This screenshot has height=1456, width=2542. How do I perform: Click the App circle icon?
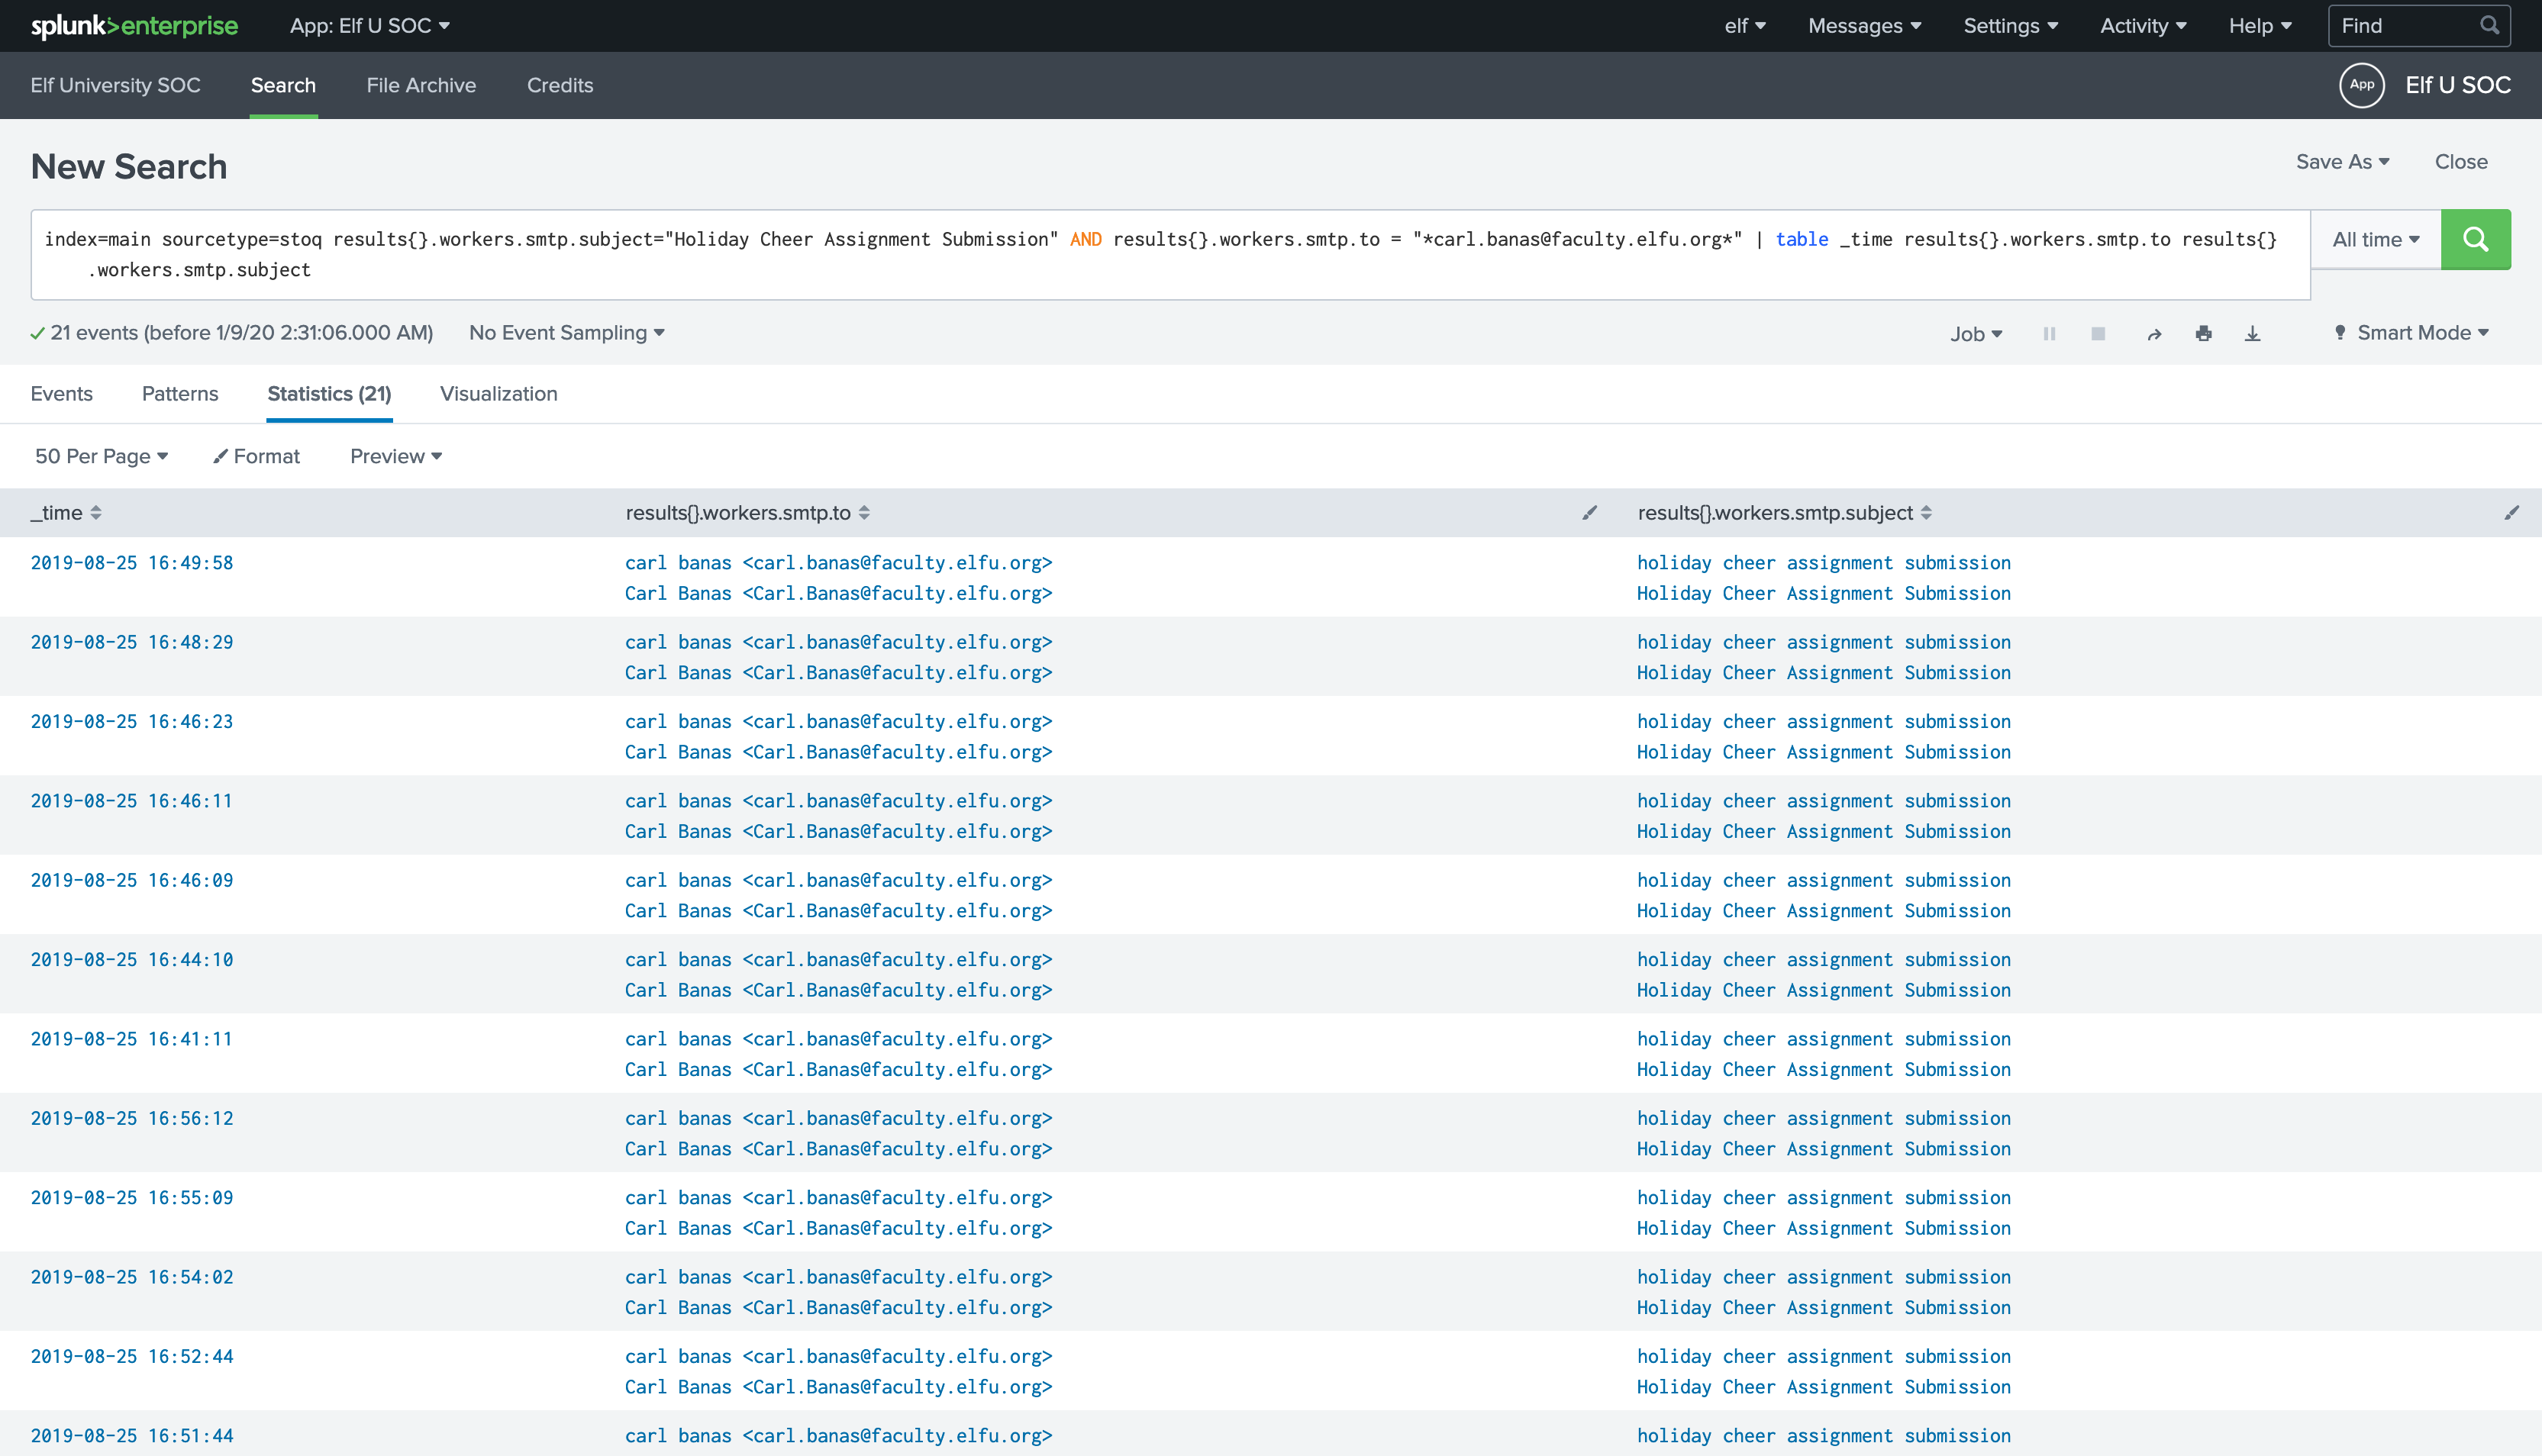coord(2361,85)
